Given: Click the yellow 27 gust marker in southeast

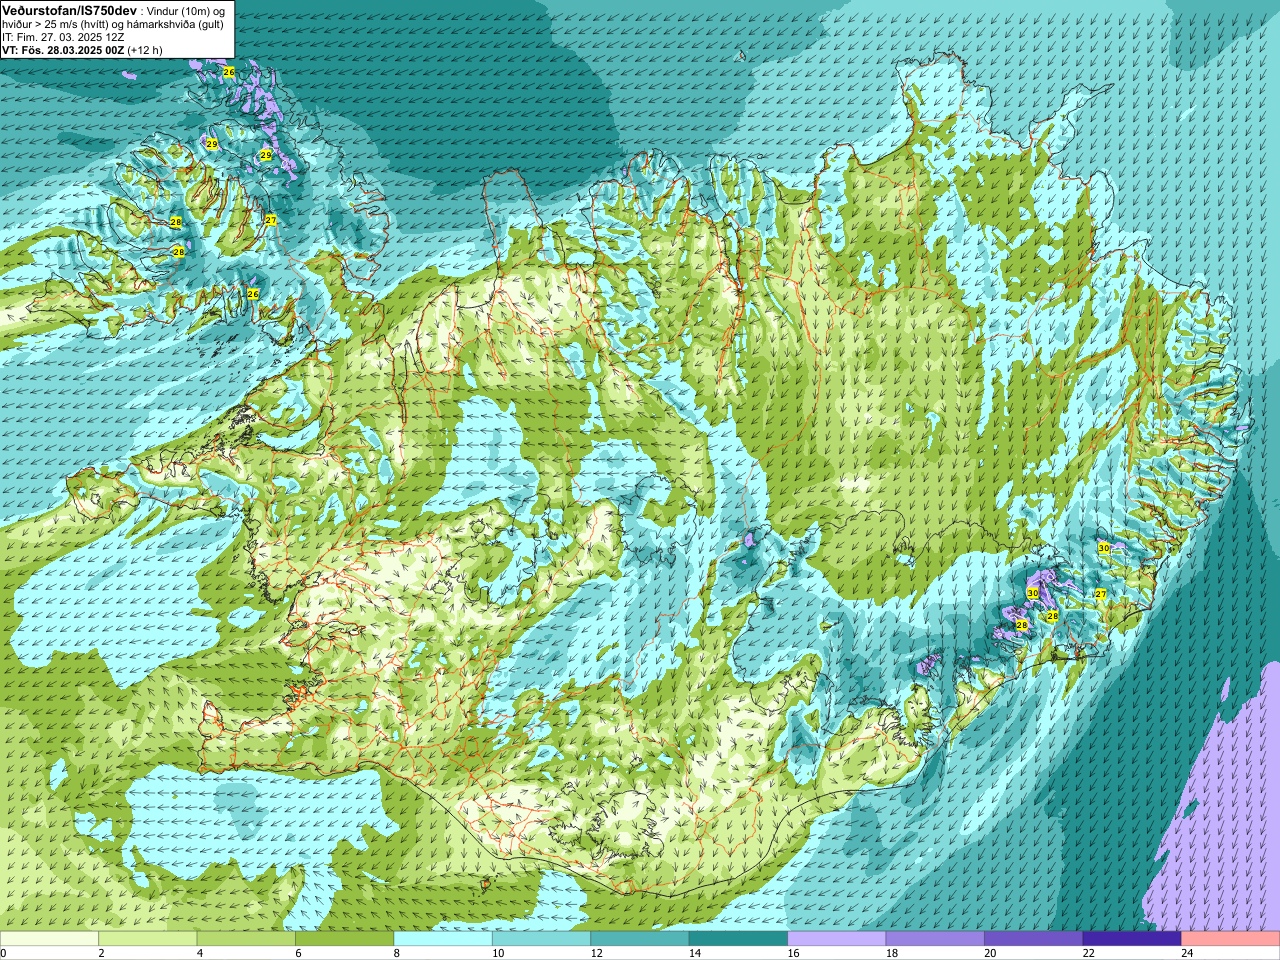Looking at the screenshot, I should pos(1101,594).
